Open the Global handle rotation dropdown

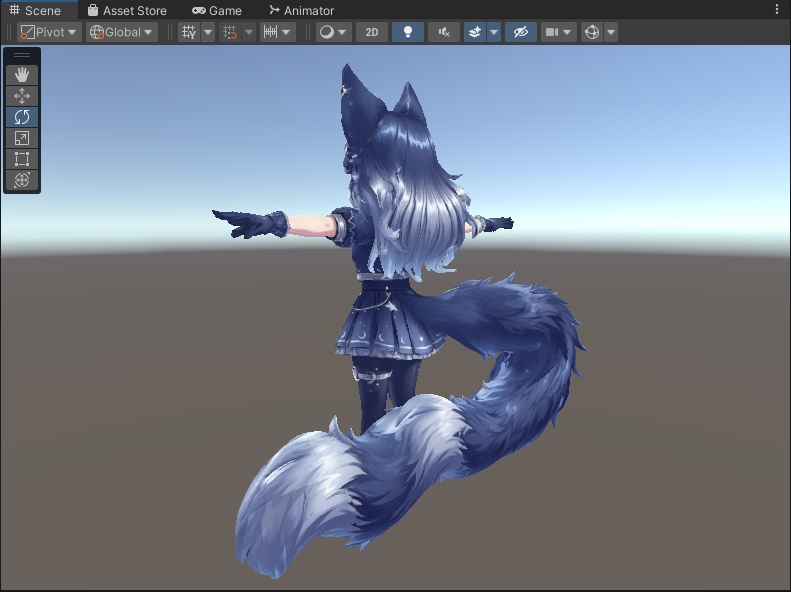pos(121,32)
